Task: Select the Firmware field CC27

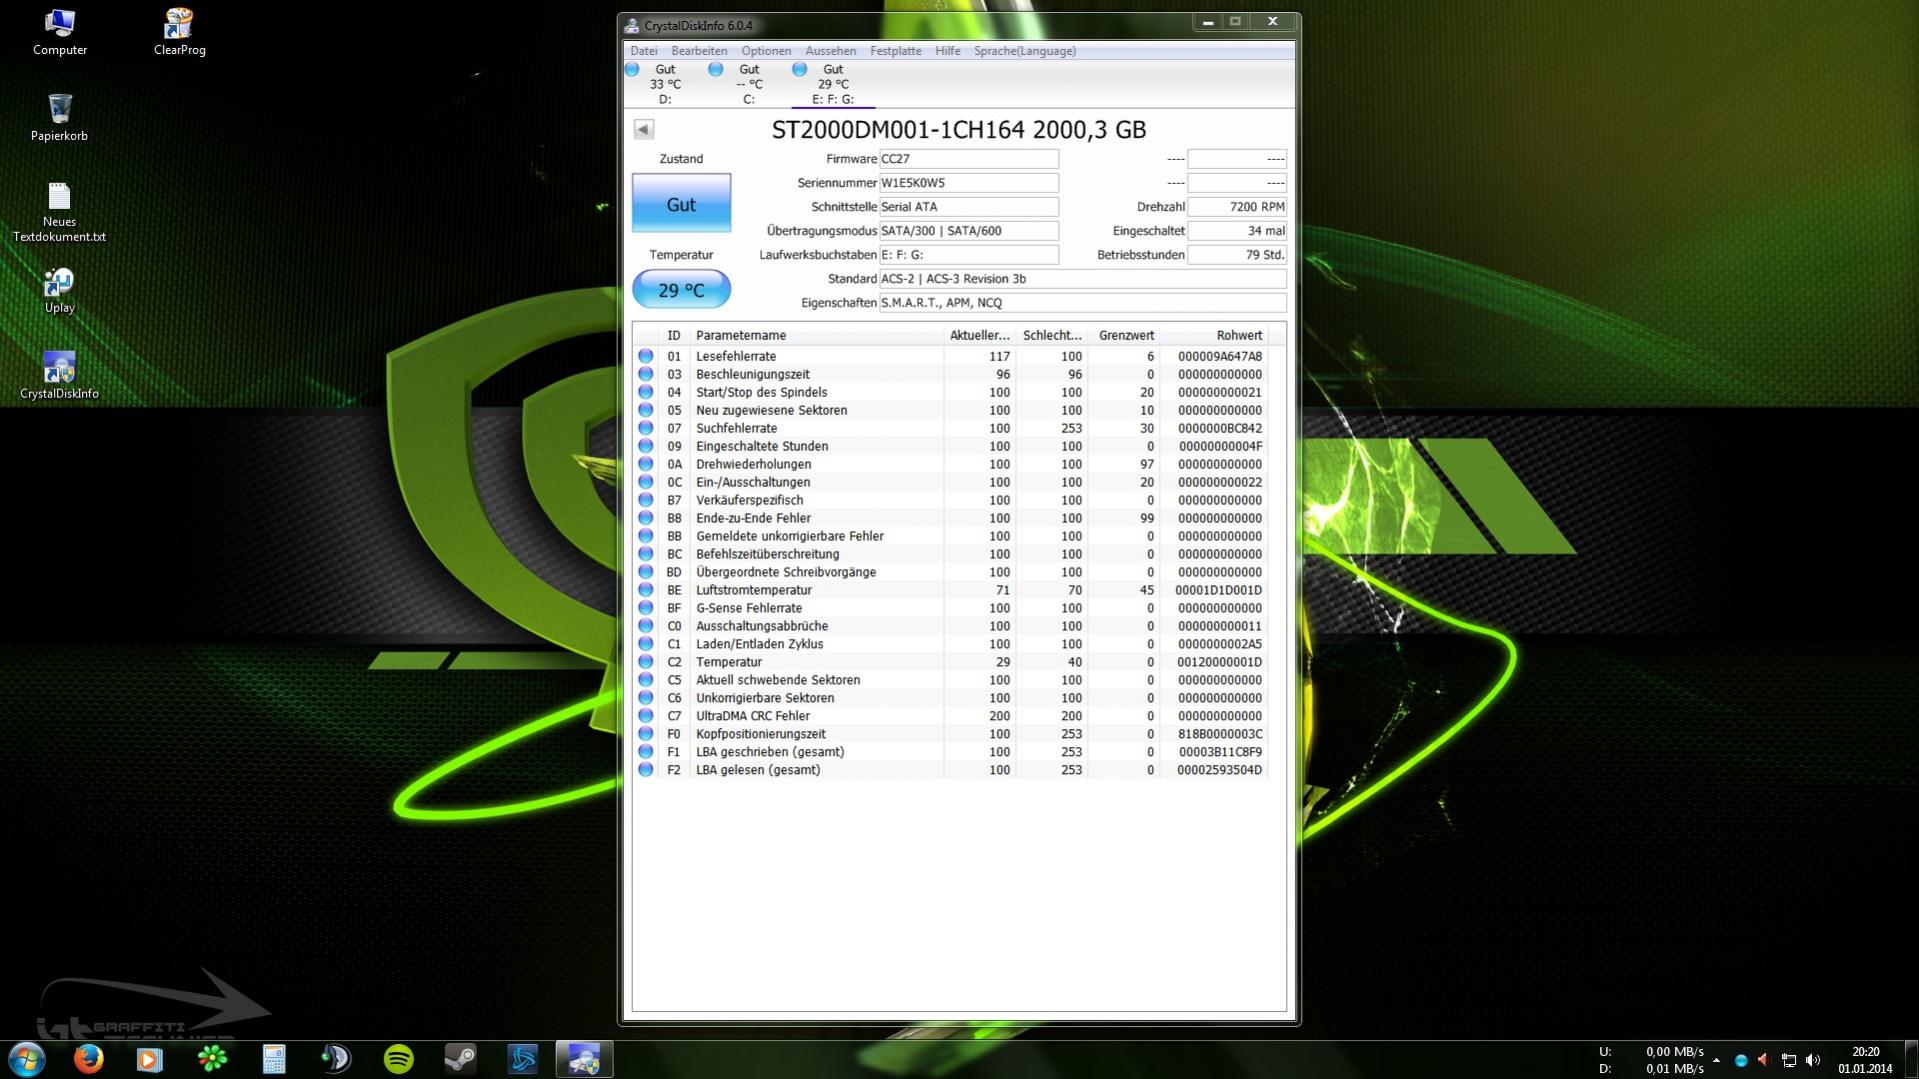Action: click(x=968, y=159)
